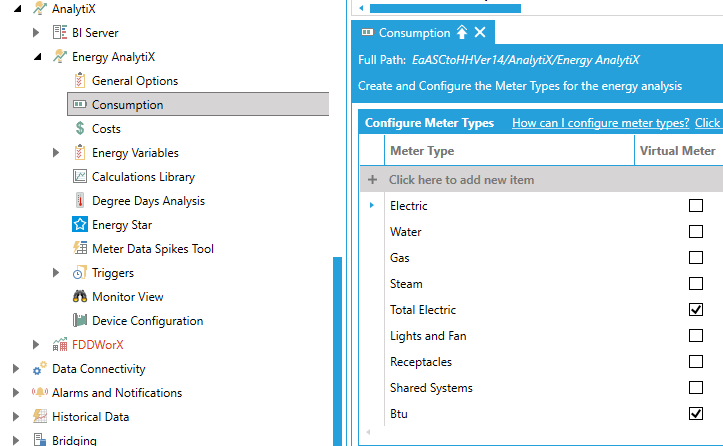Open 'How can I configure meter types?' link

coord(600,123)
